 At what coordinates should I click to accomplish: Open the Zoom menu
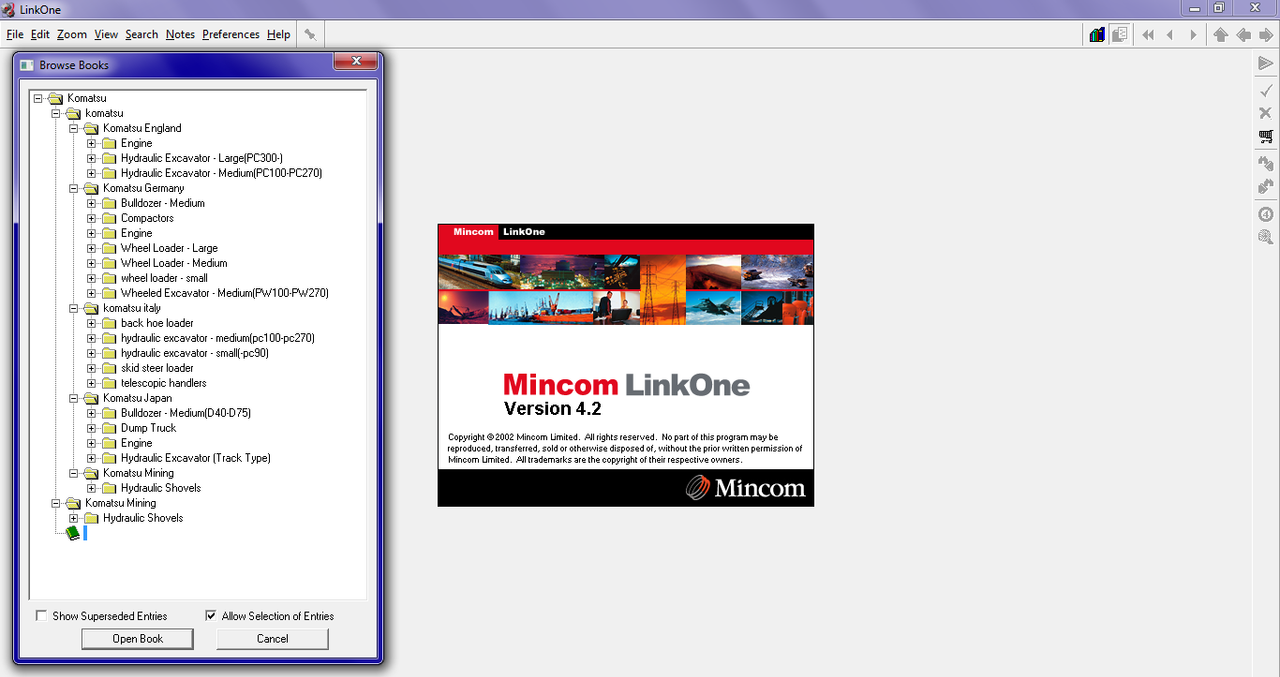point(72,34)
